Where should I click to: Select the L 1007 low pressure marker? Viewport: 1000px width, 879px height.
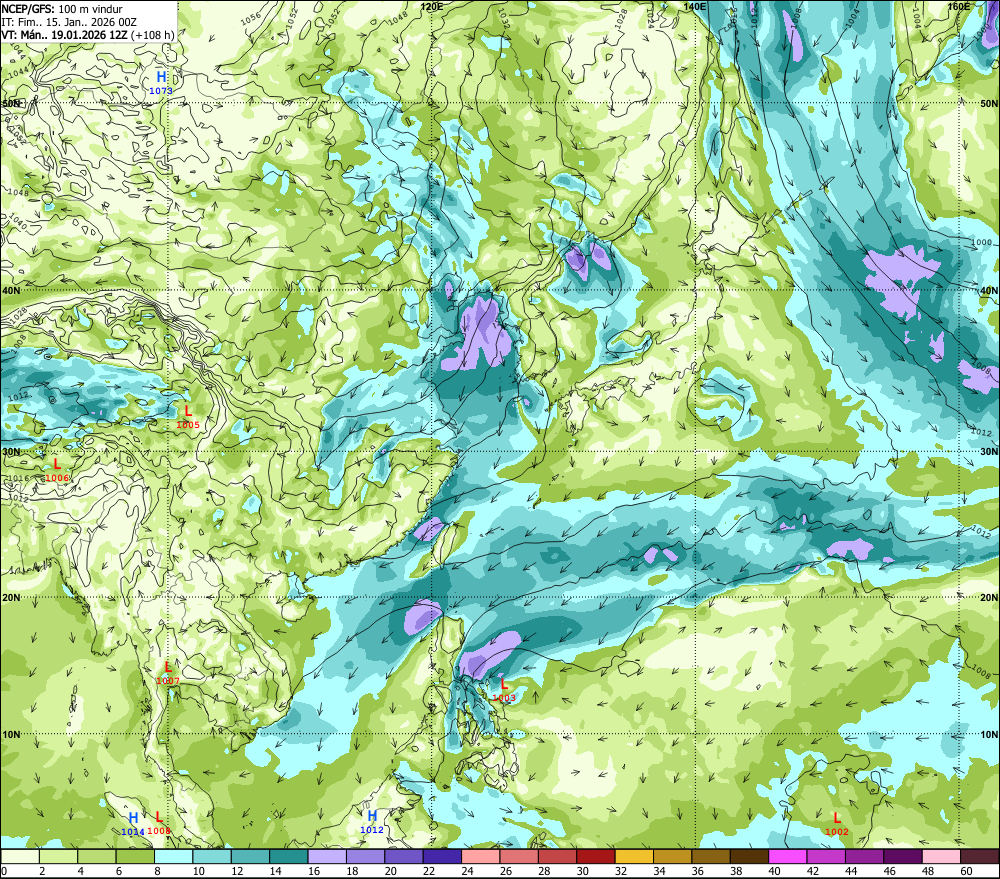coord(168,673)
